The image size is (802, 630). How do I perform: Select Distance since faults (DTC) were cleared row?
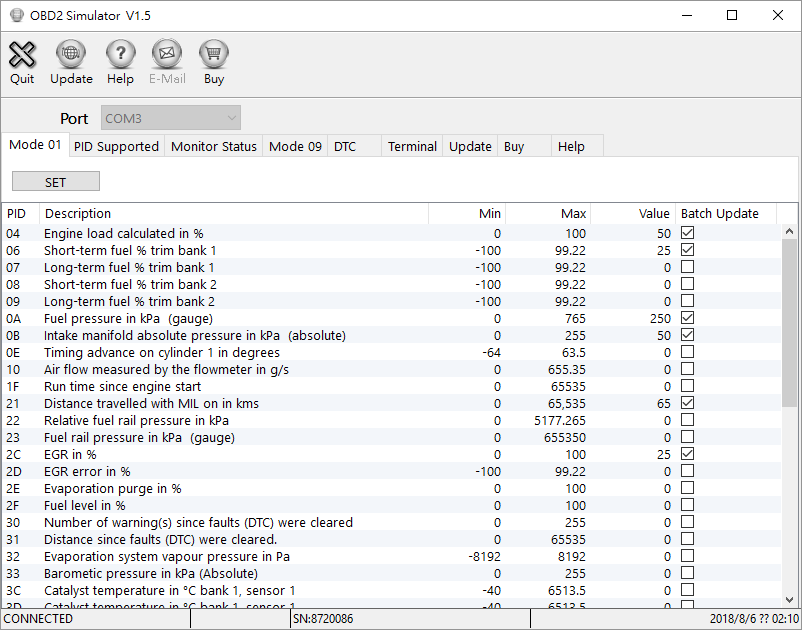click(x=392, y=539)
